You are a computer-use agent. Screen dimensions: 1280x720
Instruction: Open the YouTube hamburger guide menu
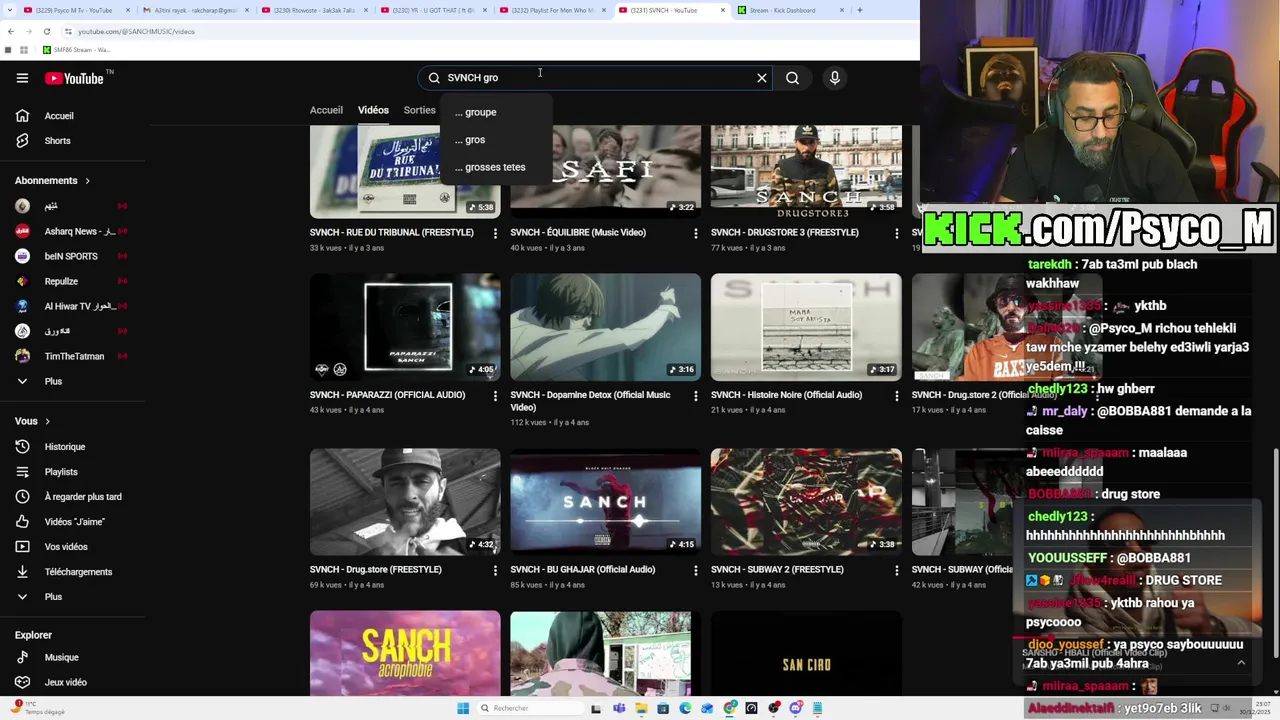coord(22,78)
